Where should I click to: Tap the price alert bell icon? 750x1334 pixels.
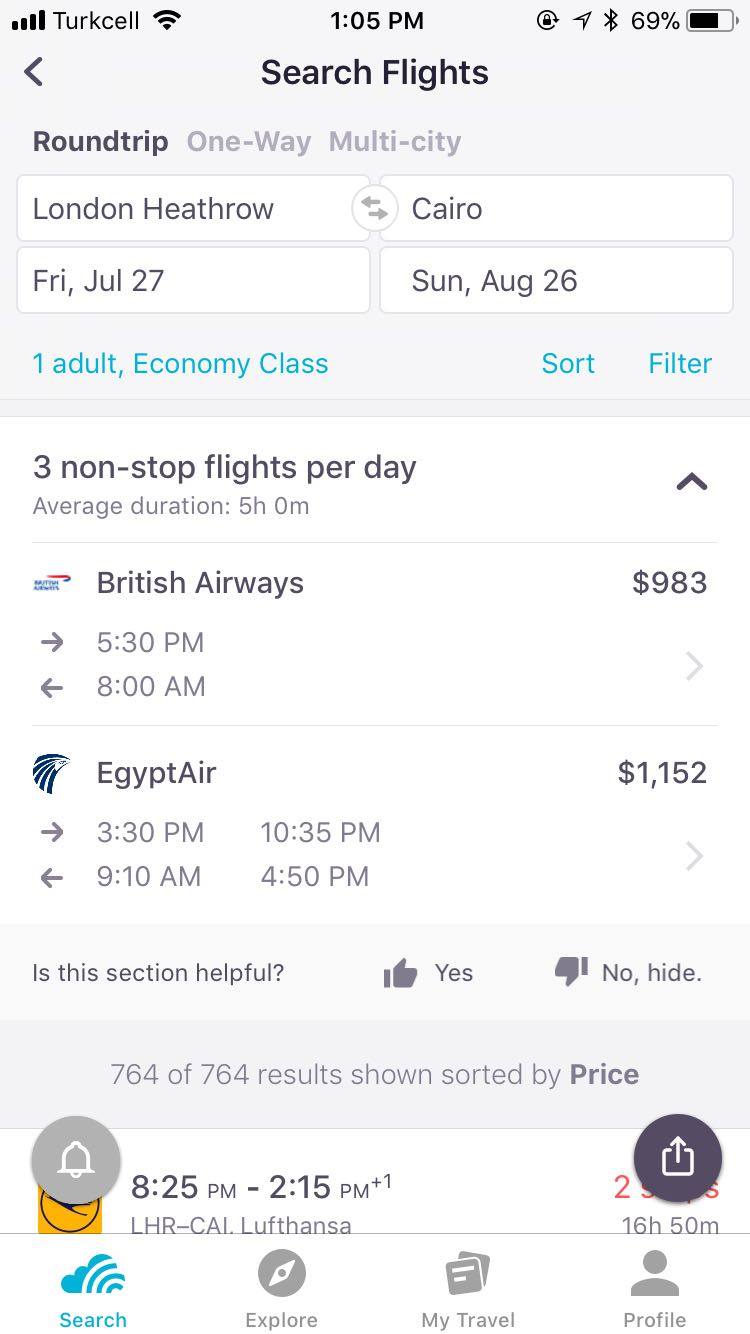[76, 1160]
